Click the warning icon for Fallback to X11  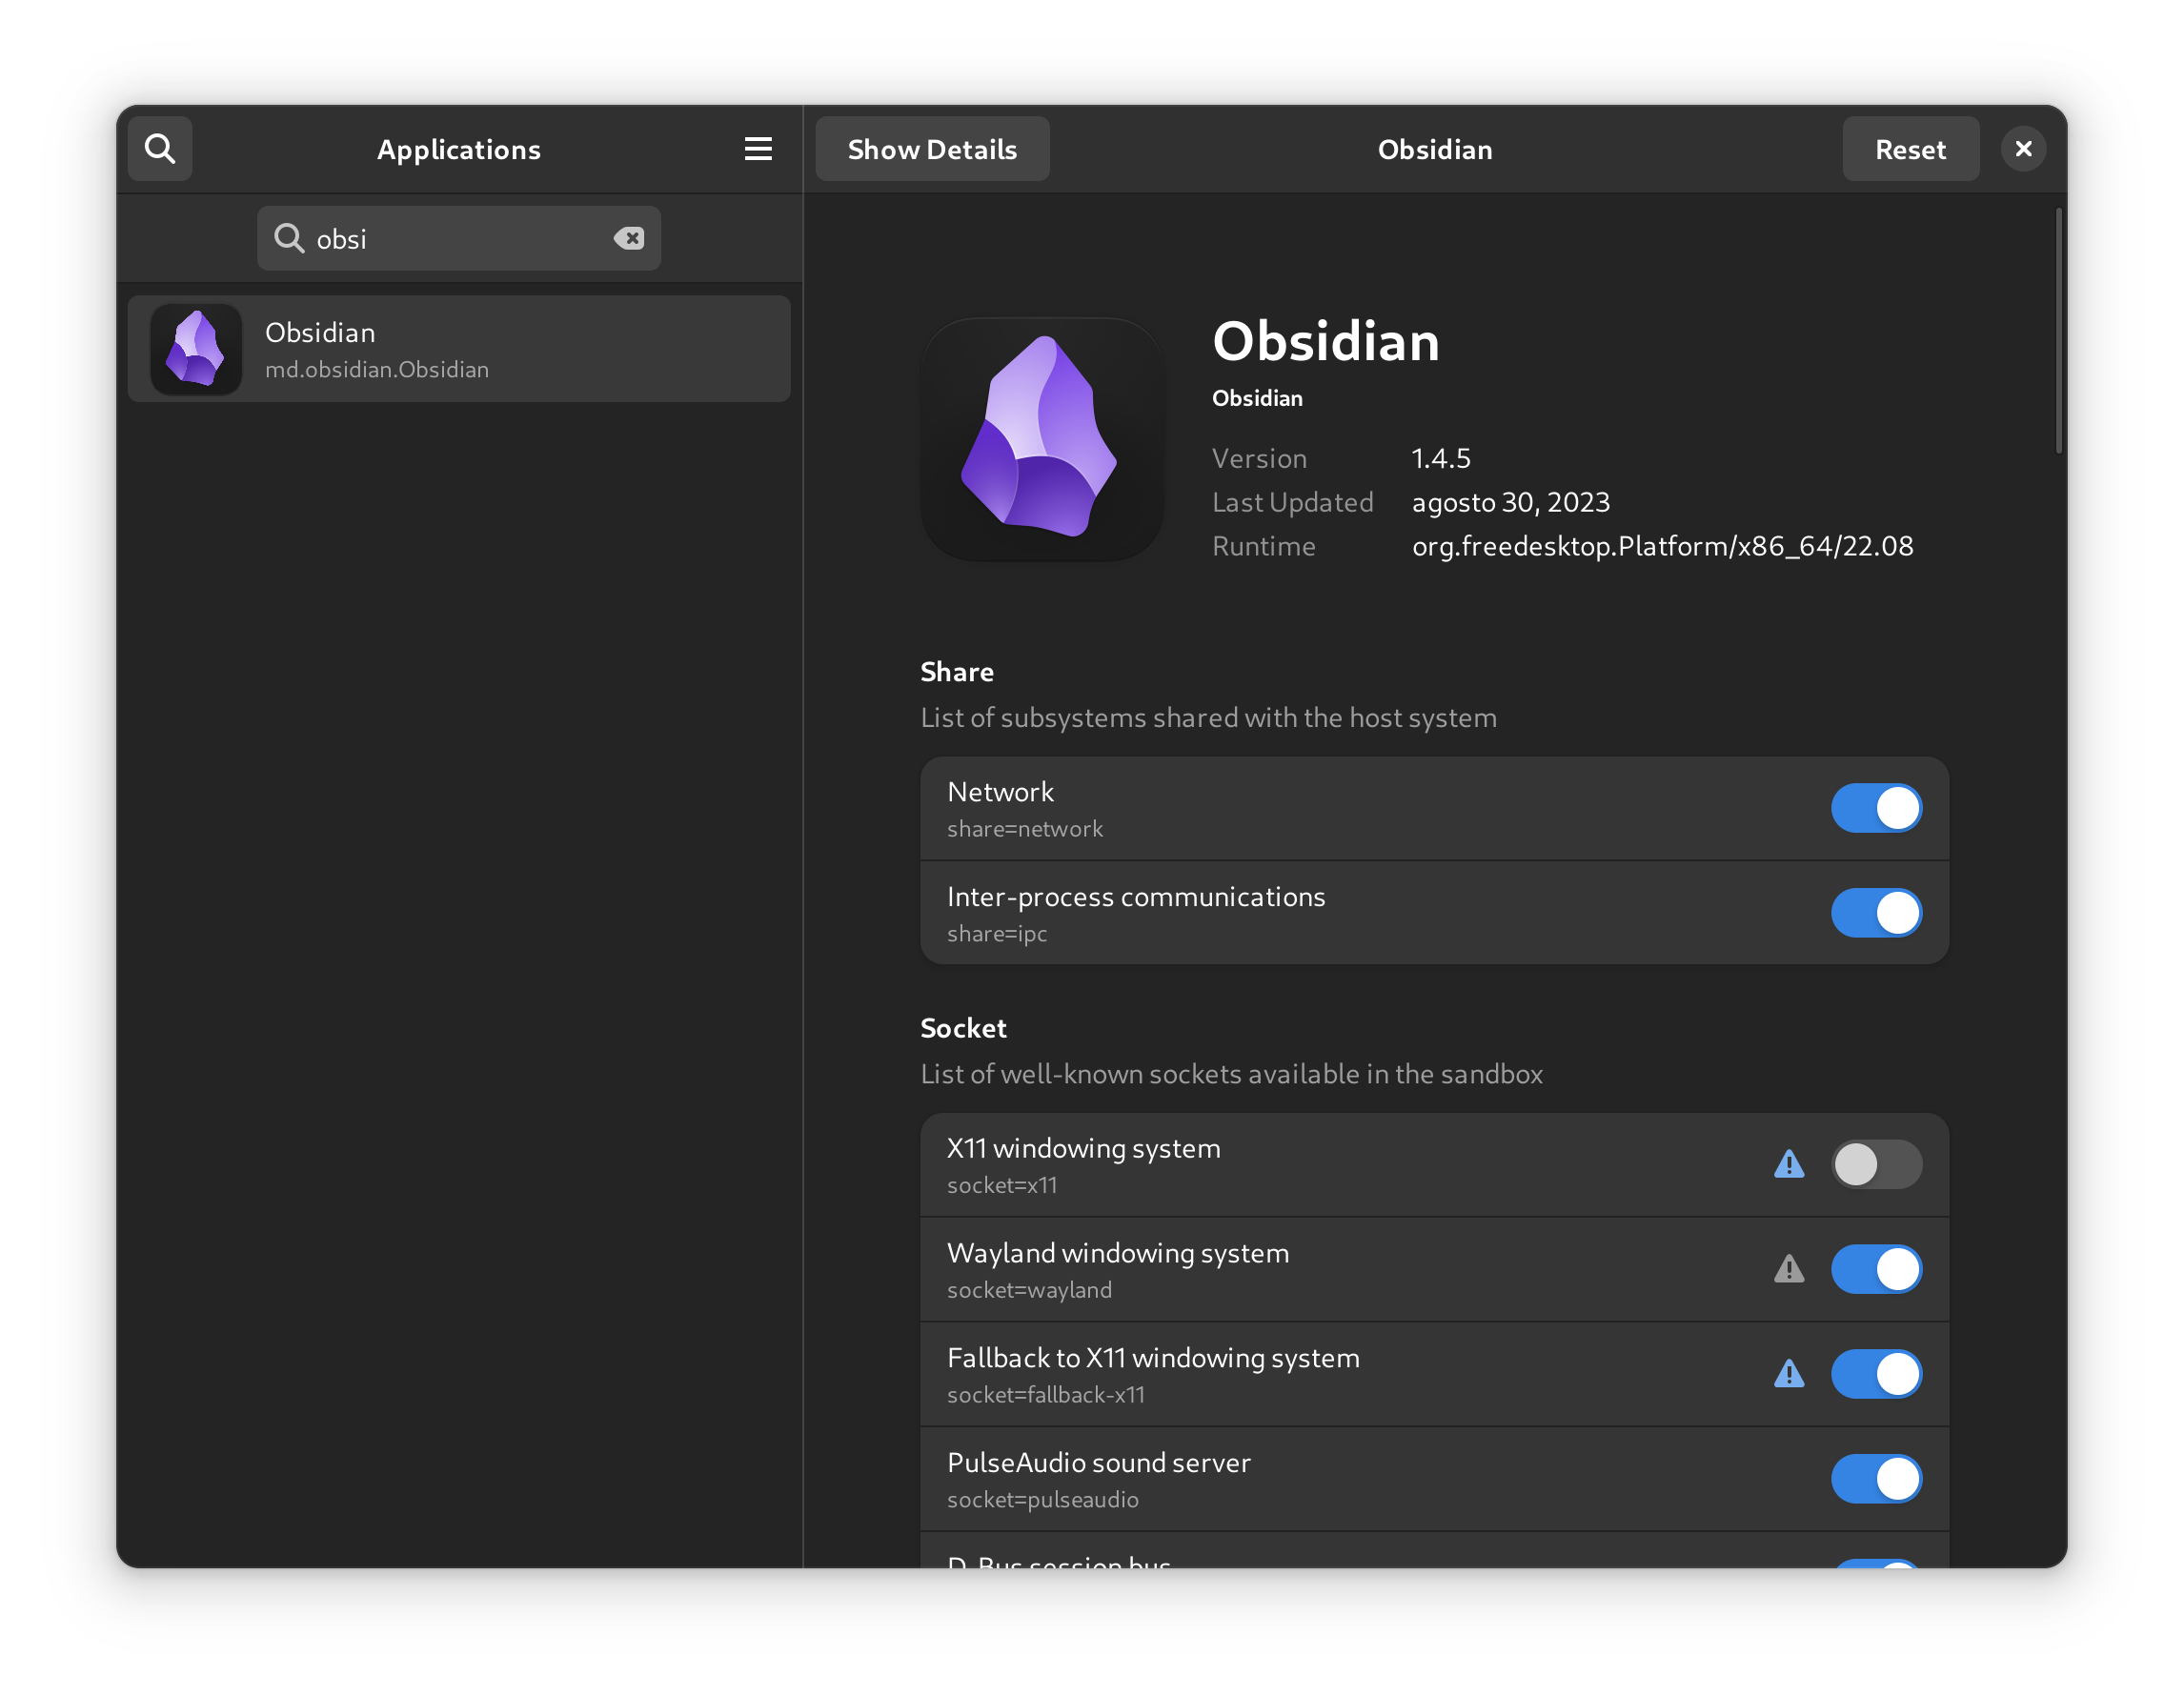tap(1789, 1374)
